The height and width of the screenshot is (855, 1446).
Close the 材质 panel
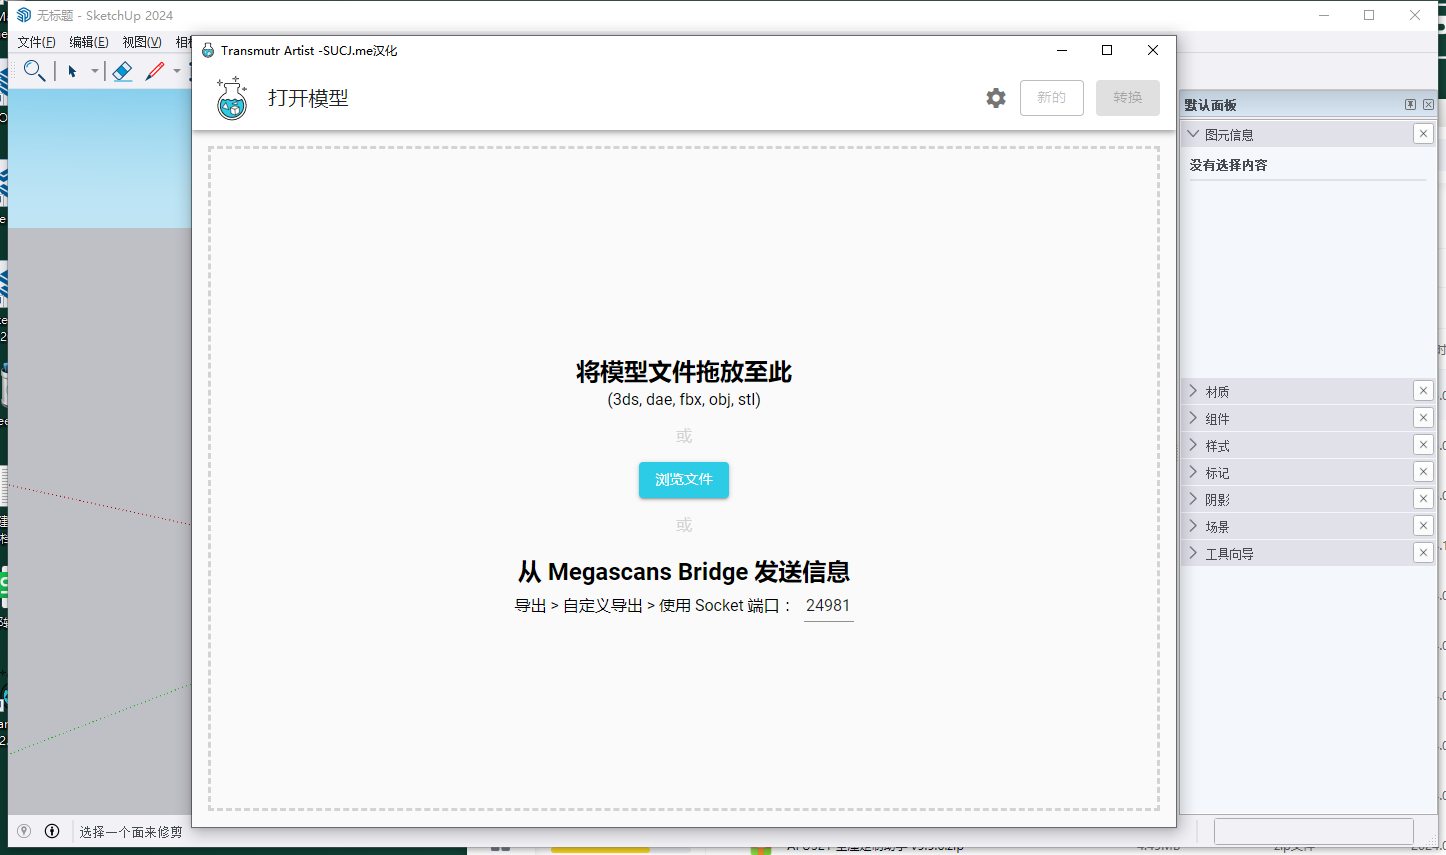point(1423,391)
